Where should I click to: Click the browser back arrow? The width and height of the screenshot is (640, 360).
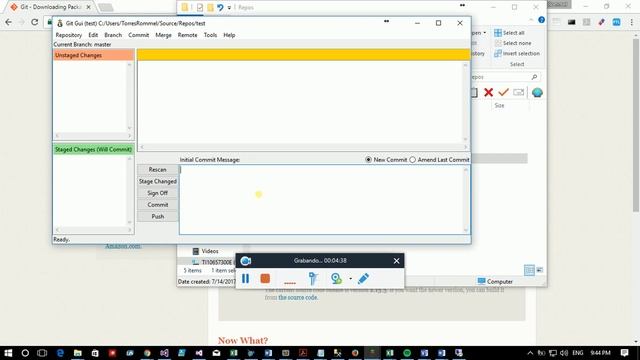pos(9,22)
